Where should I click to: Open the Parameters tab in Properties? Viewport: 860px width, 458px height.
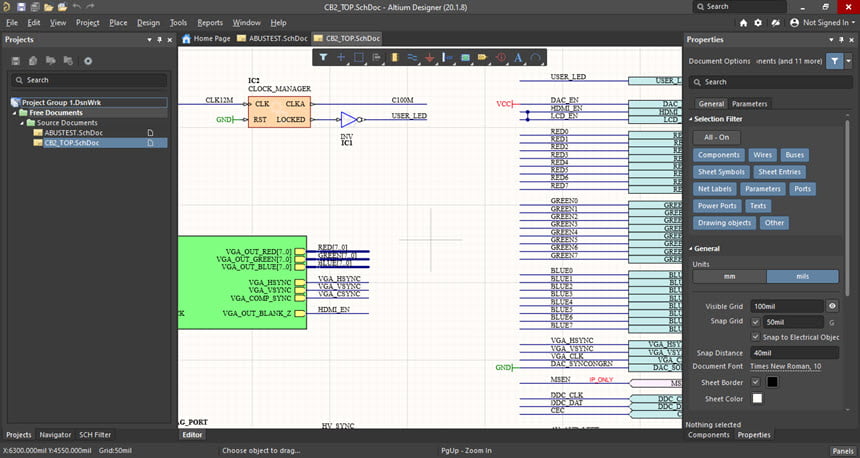point(749,104)
